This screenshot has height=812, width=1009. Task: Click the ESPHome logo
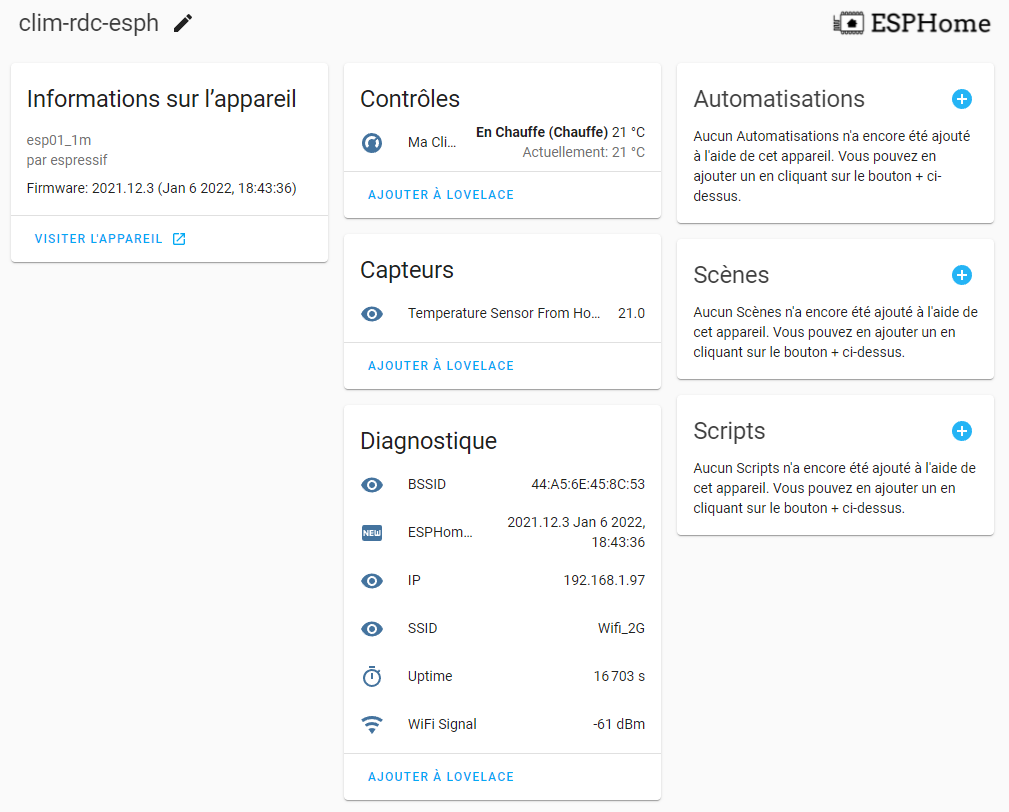[x=912, y=23]
